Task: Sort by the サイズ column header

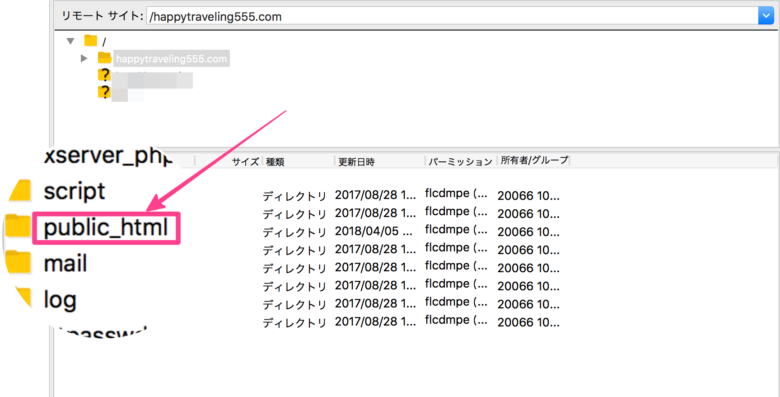Action: click(245, 162)
